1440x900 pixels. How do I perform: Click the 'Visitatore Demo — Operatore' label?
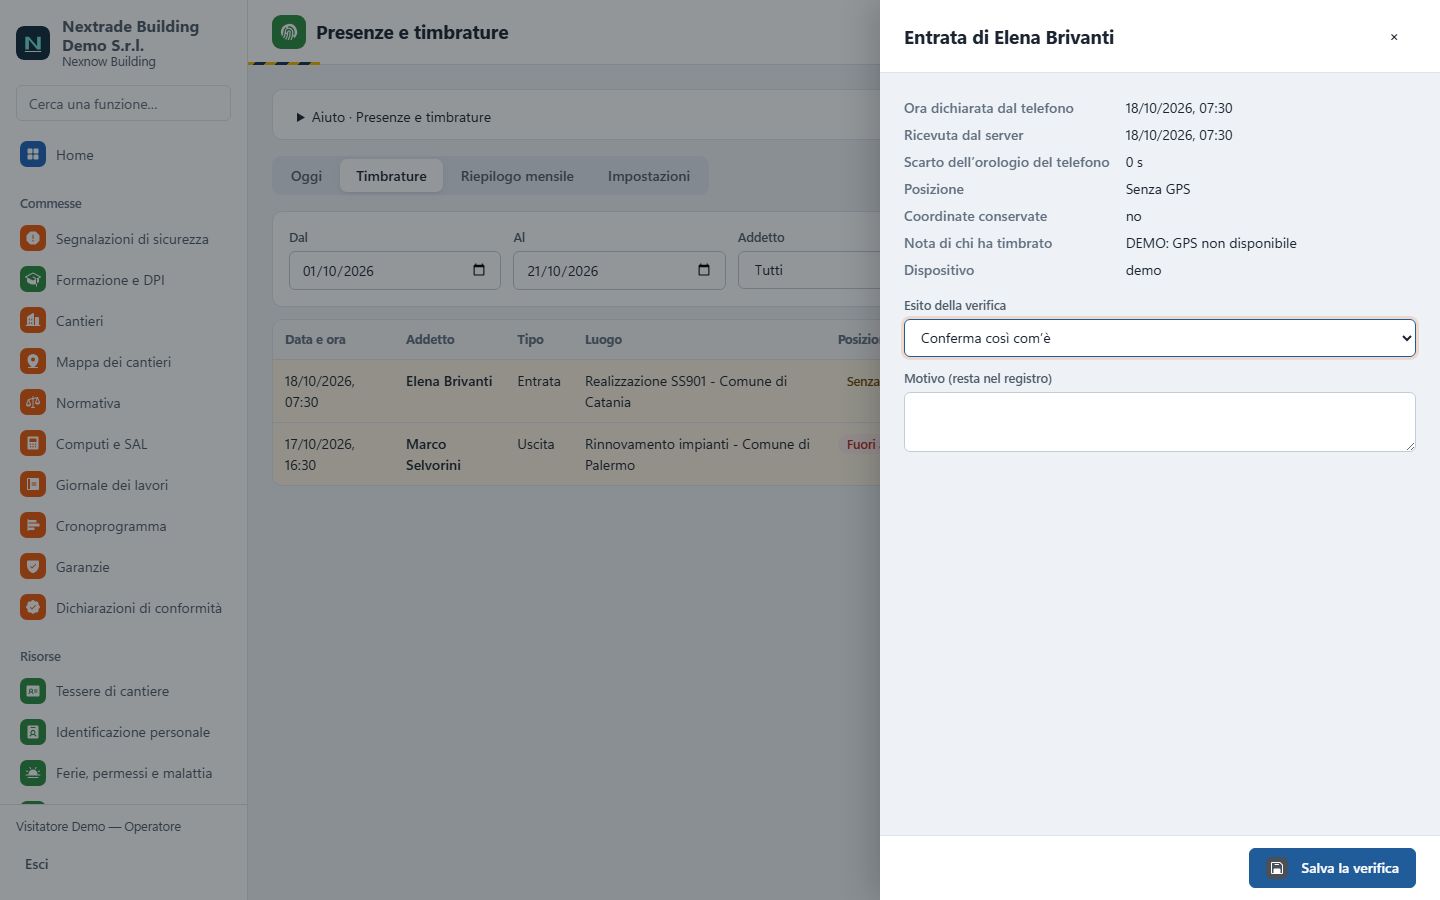click(98, 826)
